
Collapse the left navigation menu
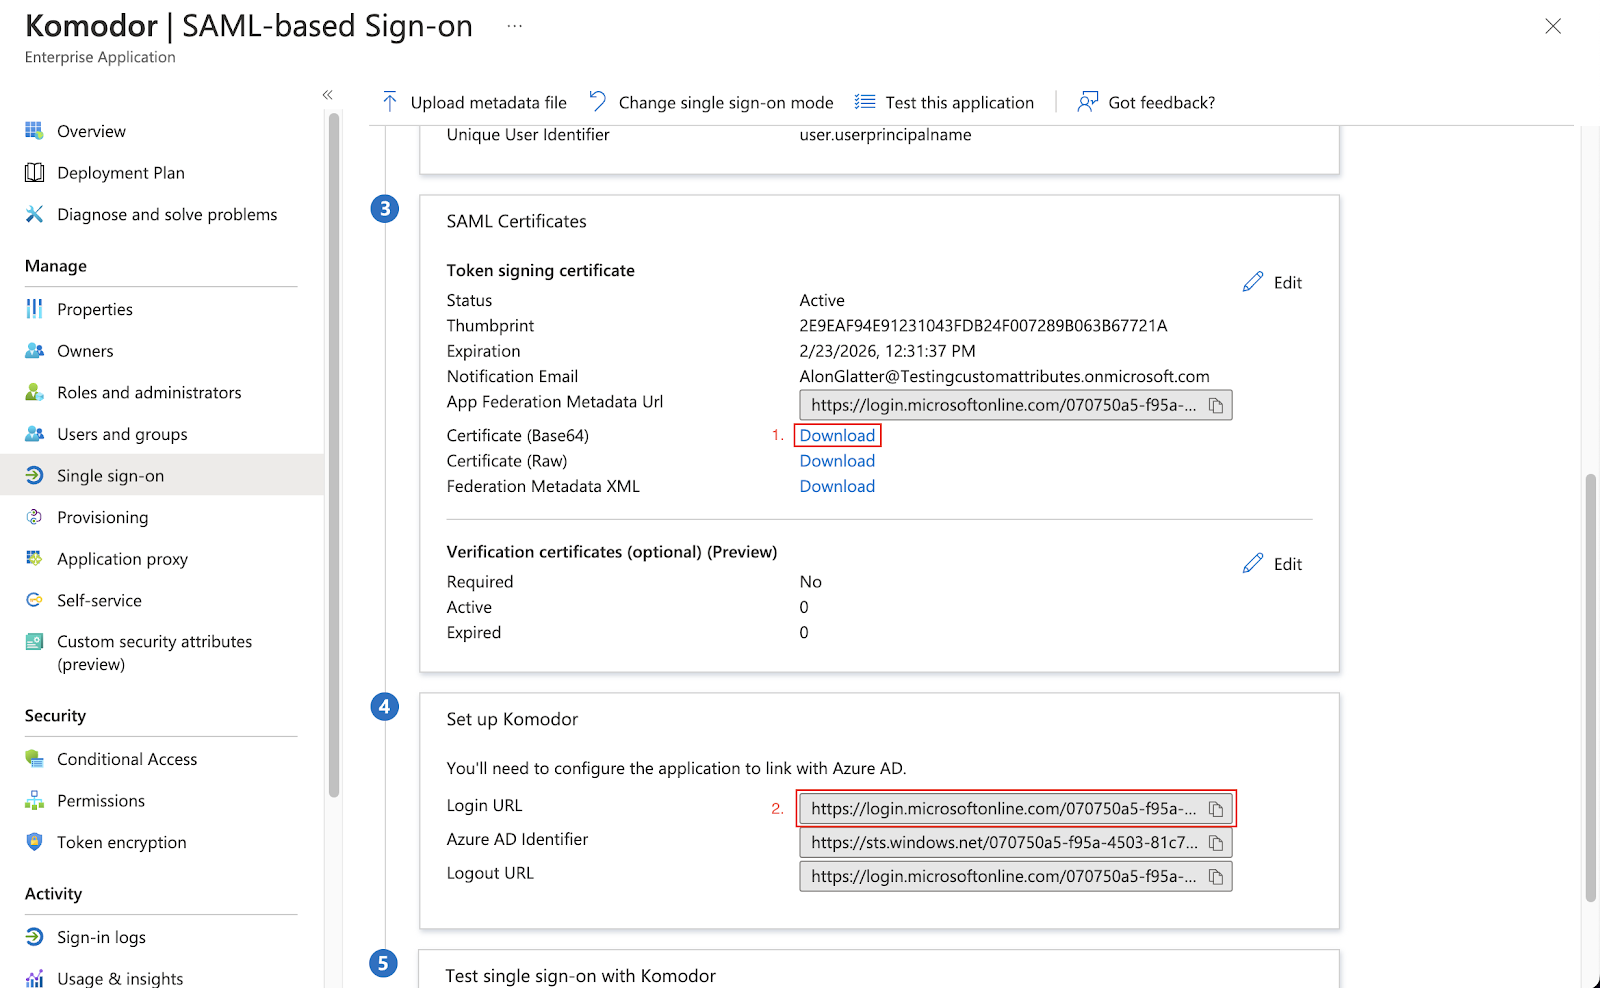[327, 95]
